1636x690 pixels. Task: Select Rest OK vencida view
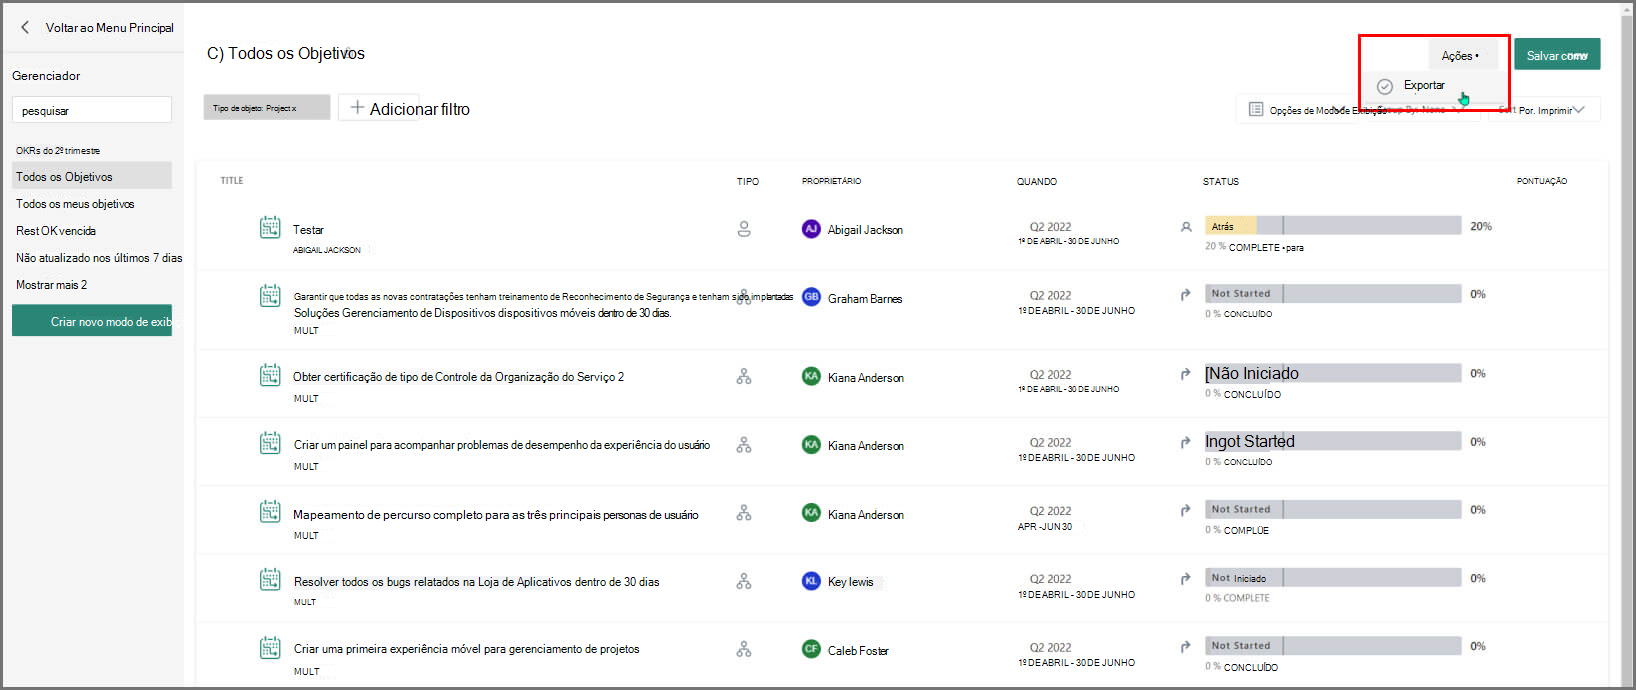pyautogui.click(x=56, y=231)
